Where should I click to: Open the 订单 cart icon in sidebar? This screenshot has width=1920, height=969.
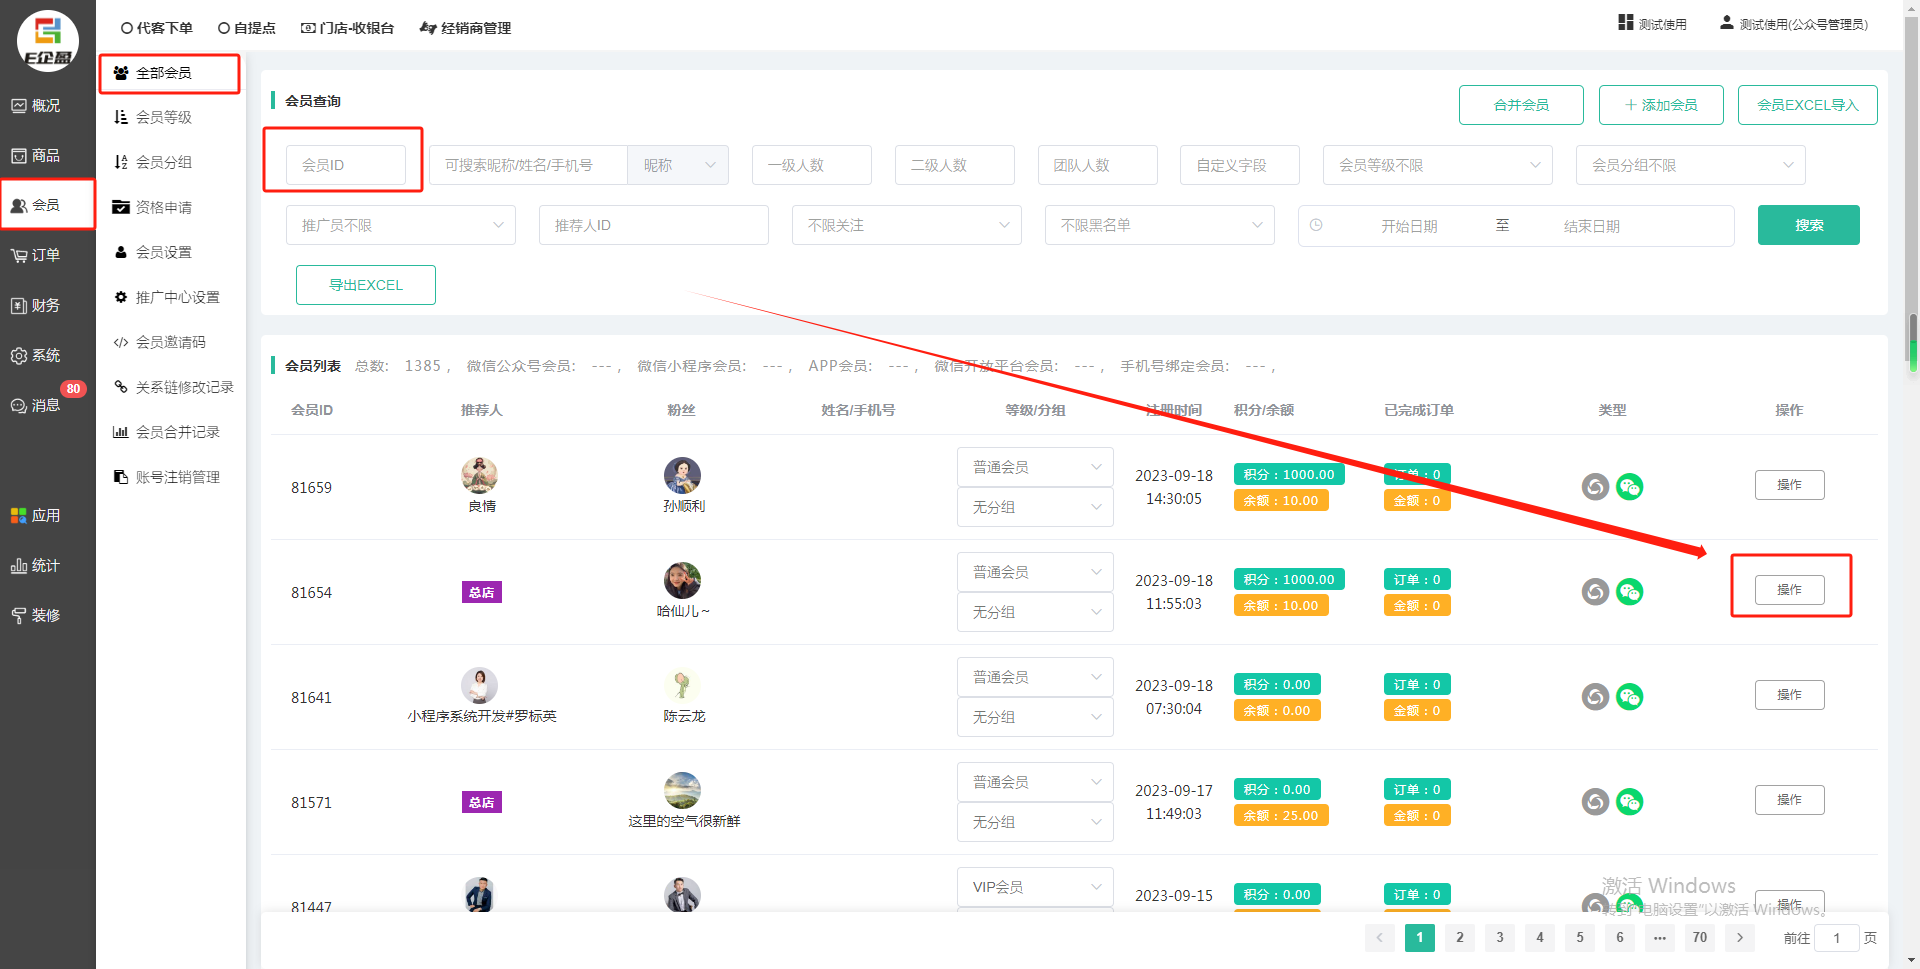click(36, 255)
